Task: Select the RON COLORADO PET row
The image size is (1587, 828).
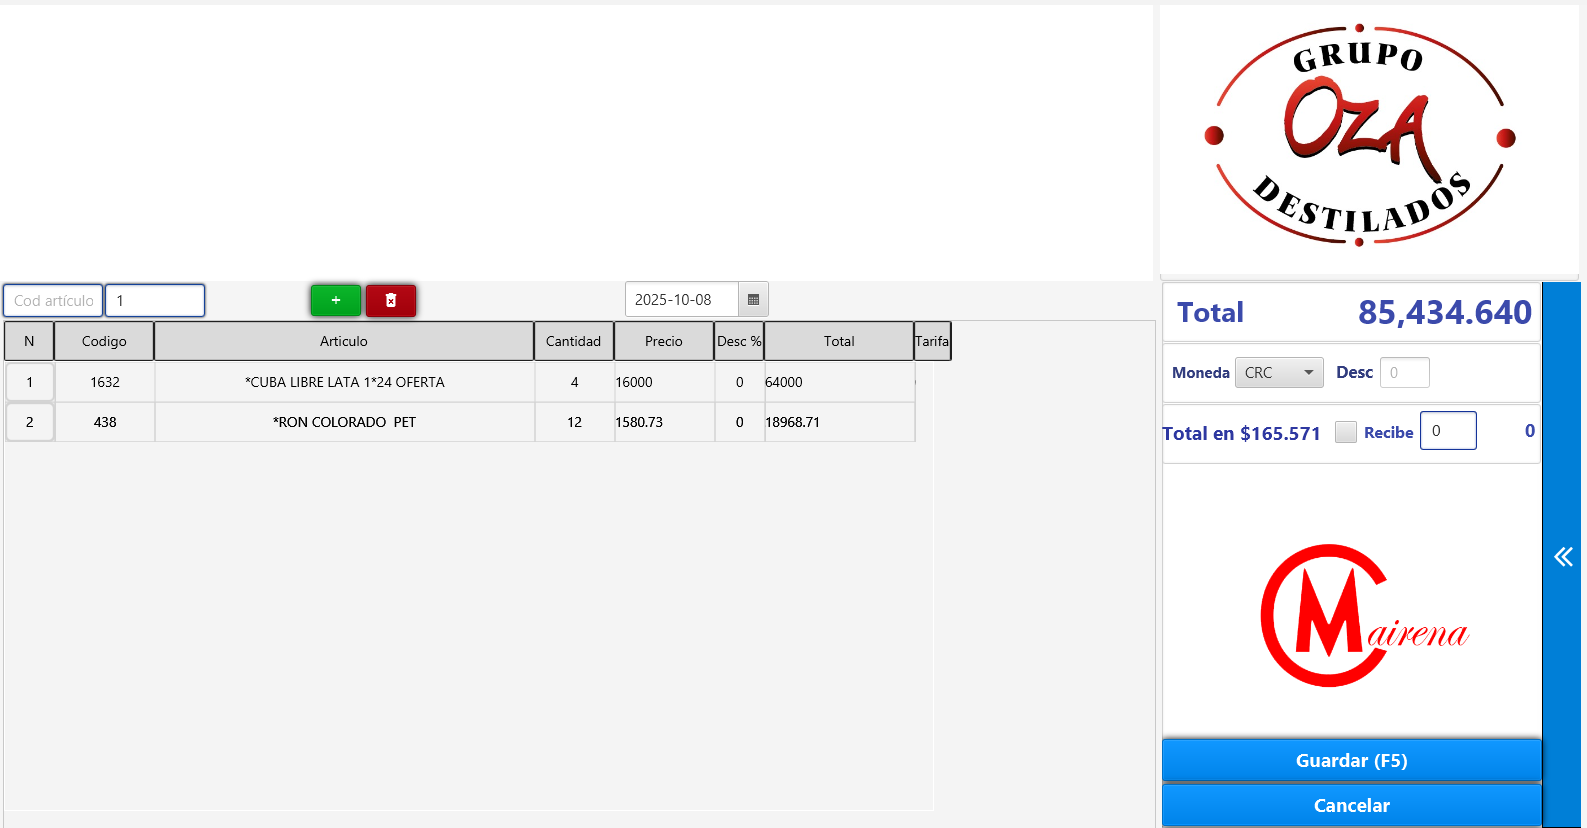Action: click(344, 422)
